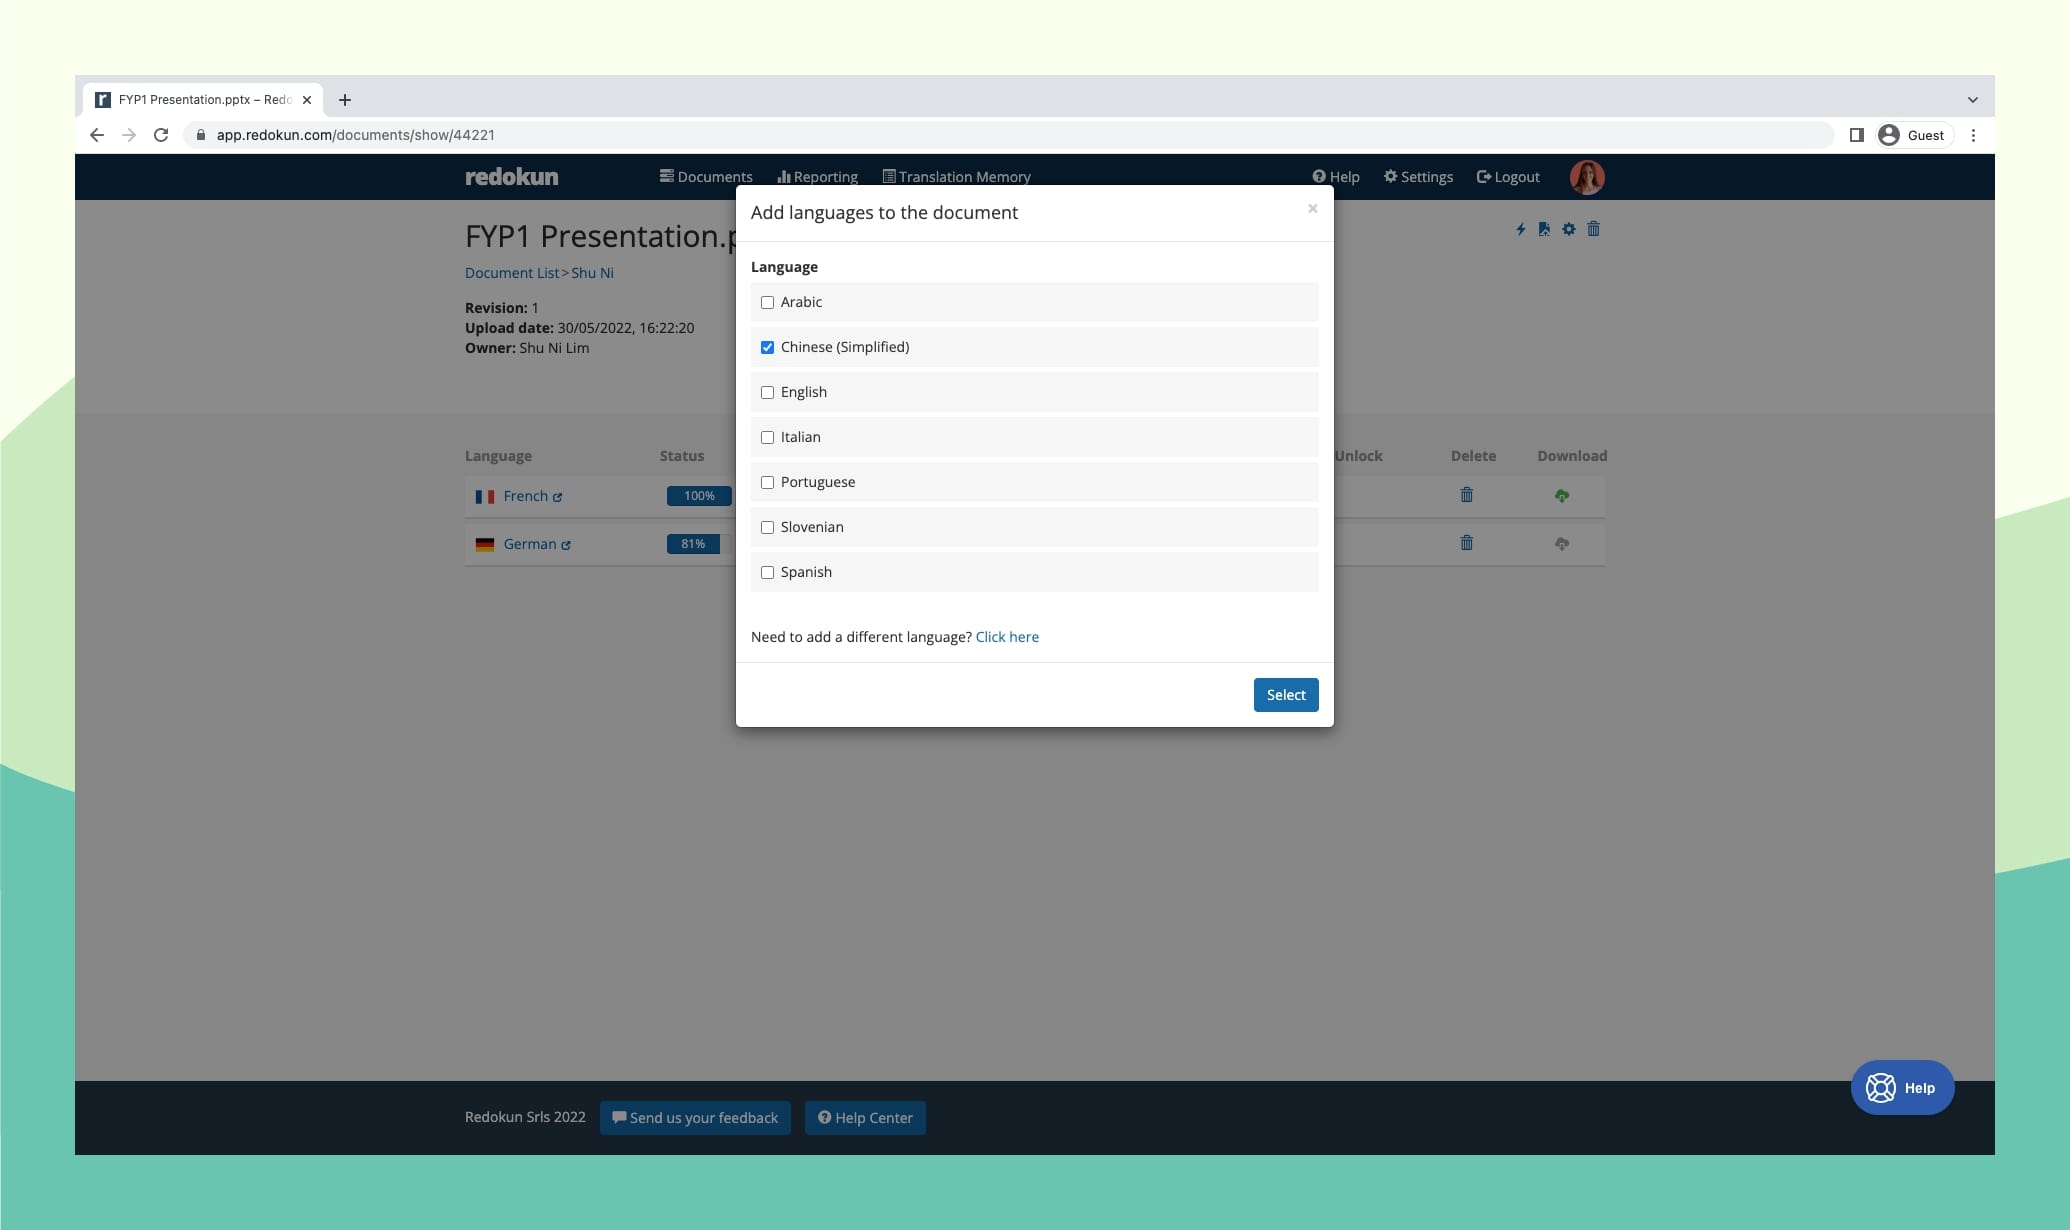This screenshot has height=1230, width=2070.
Task: Click the trash icon next to document title
Action: [1594, 229]
